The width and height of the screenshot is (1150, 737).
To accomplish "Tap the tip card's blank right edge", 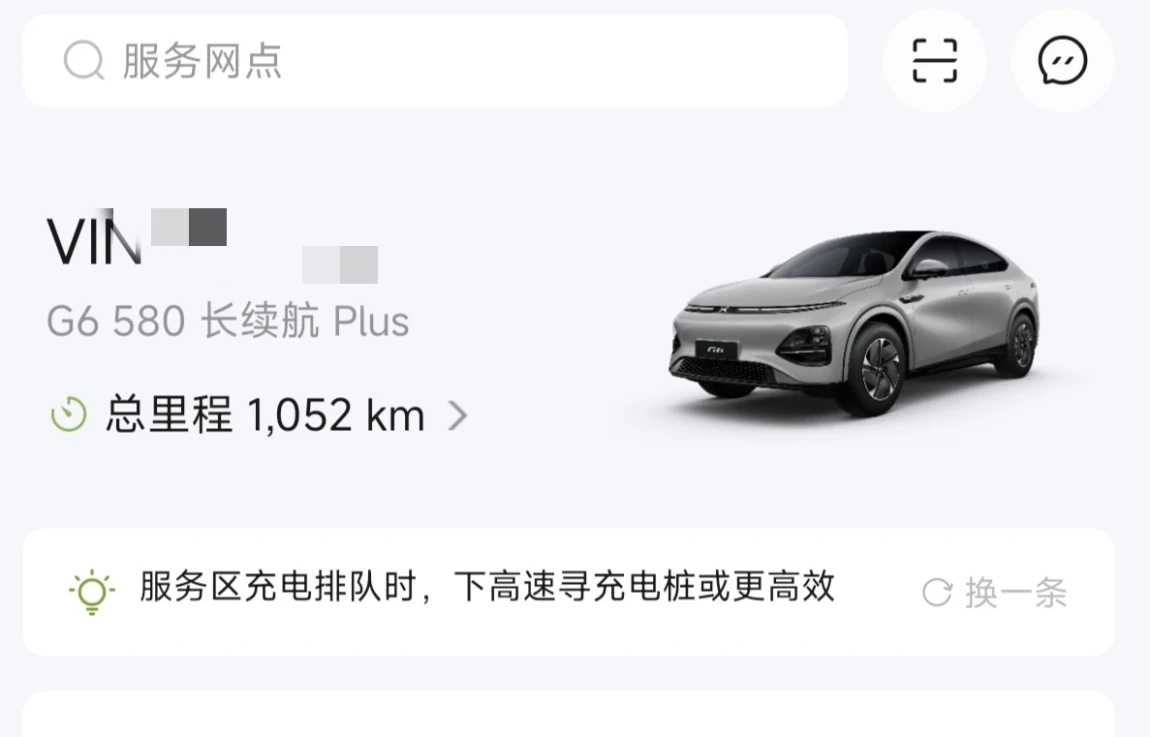I will 1093,592.
